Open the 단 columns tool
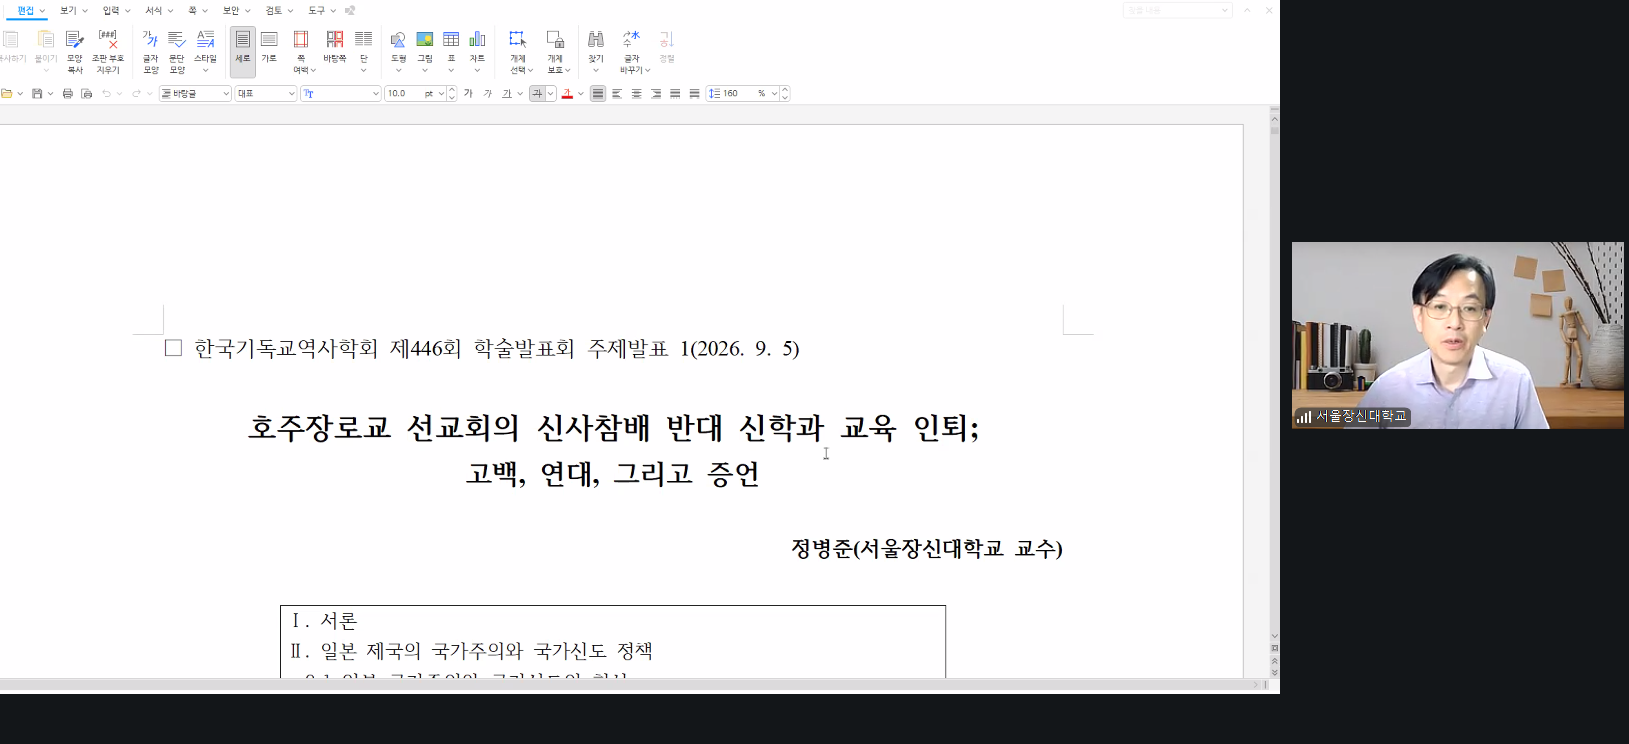 [x=364, y=51]
